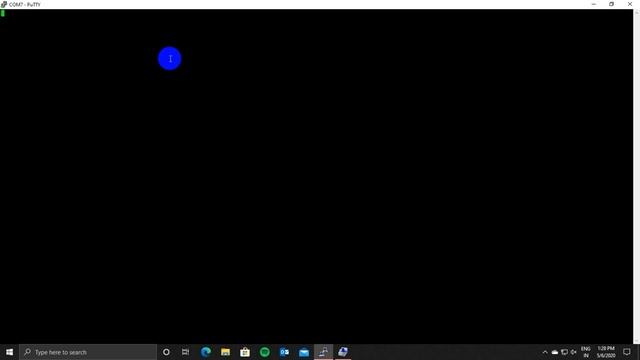This screenshot has width=640, height=360.
Task: Open the Windows Start menu
Action: click(x=9, y=352)
